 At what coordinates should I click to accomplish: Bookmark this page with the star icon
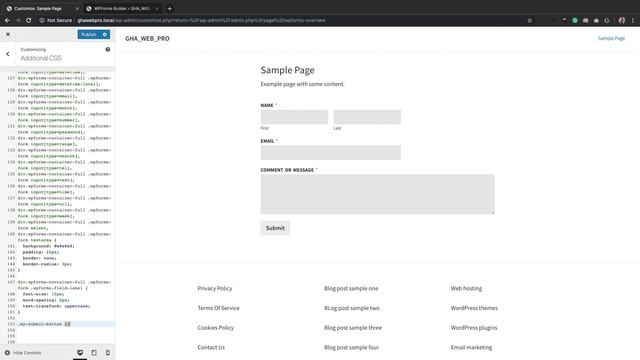[x=529, y=20]
